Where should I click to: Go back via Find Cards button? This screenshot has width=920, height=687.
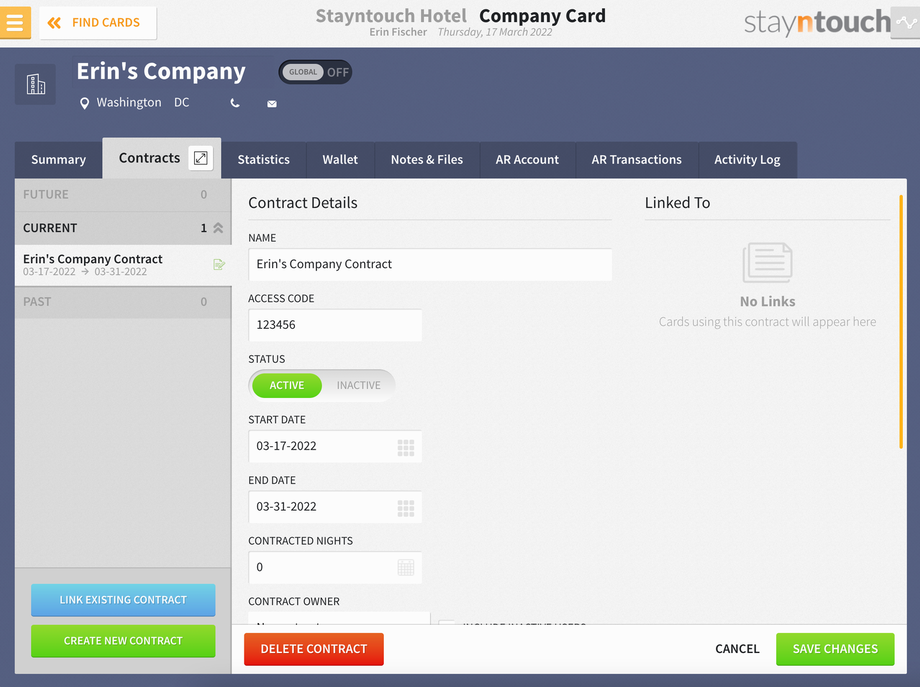click(x=97, y=23)
